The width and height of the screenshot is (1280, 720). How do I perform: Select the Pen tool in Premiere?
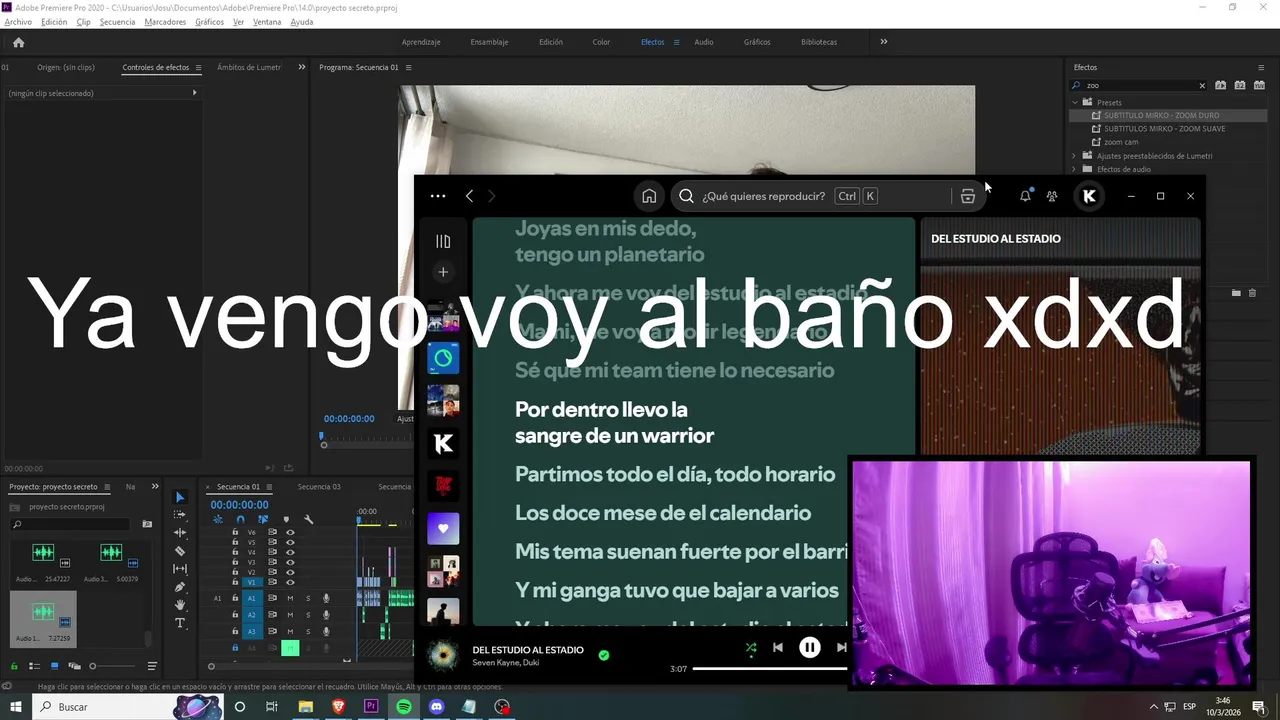180,587
